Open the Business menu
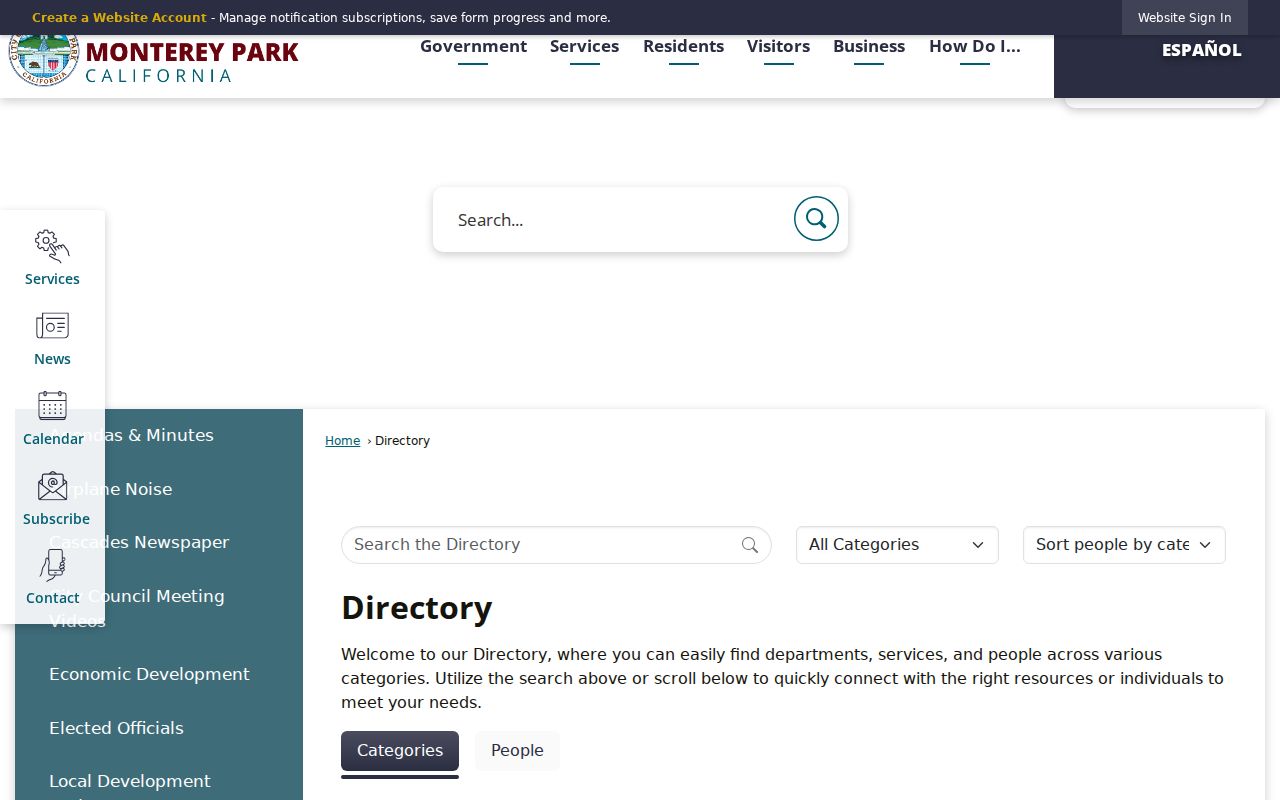 (x=869, y=47)
